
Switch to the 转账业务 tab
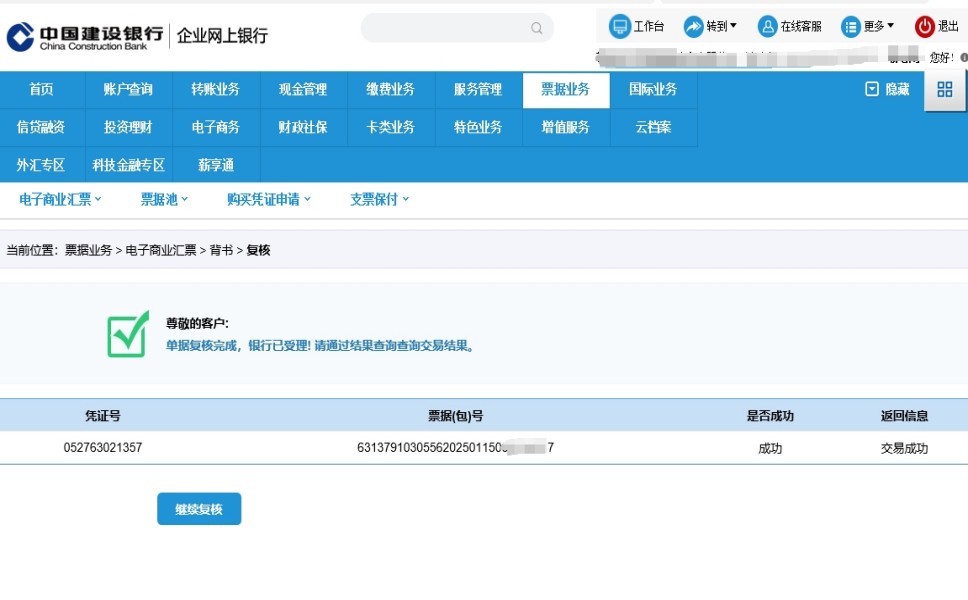[x=216, y=90]
